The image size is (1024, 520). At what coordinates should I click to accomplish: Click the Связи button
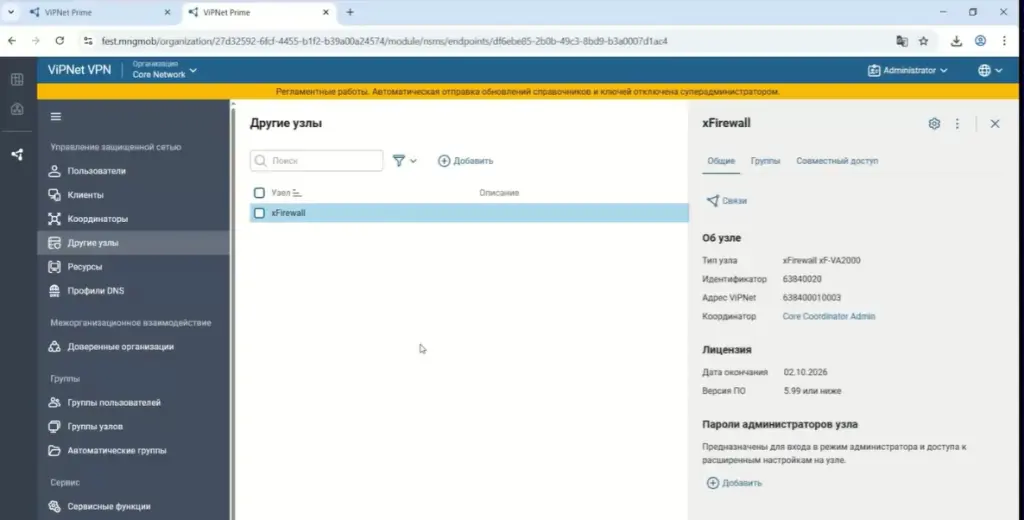(727, 201)
